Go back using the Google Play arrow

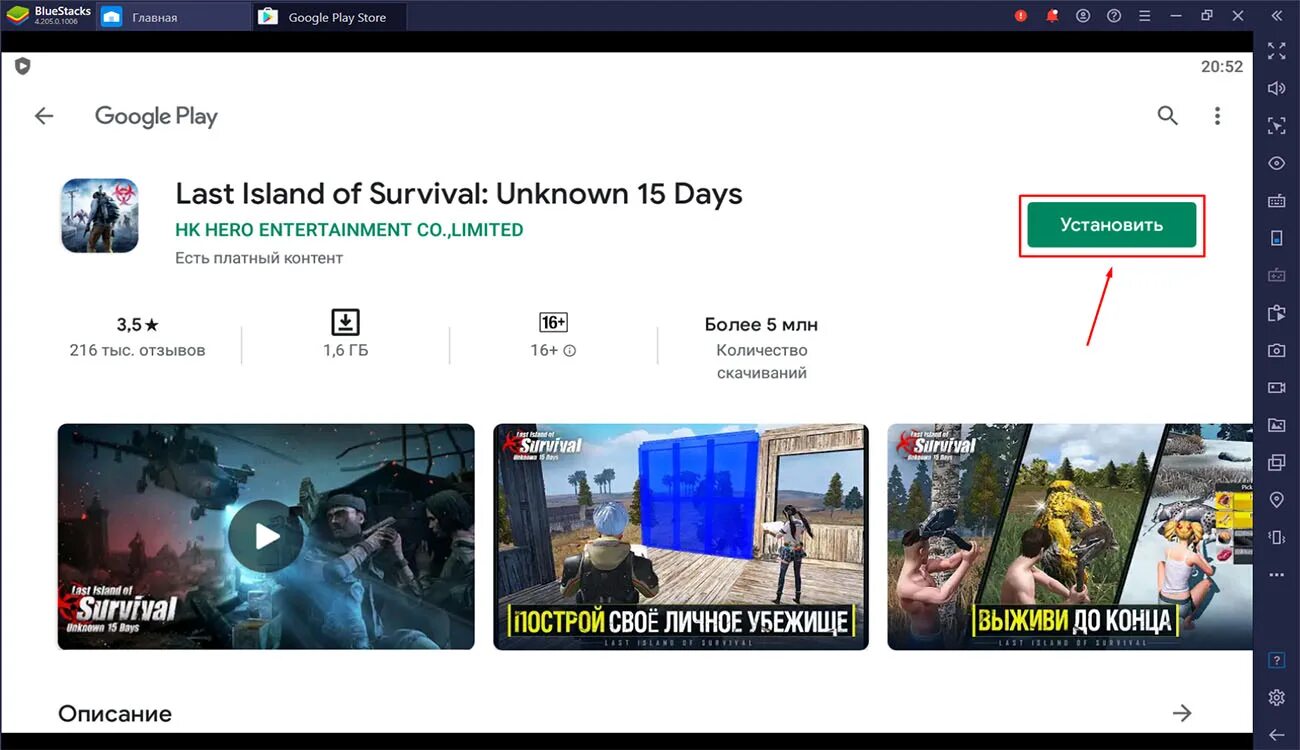pyautogui.click(x=44, y=116)
